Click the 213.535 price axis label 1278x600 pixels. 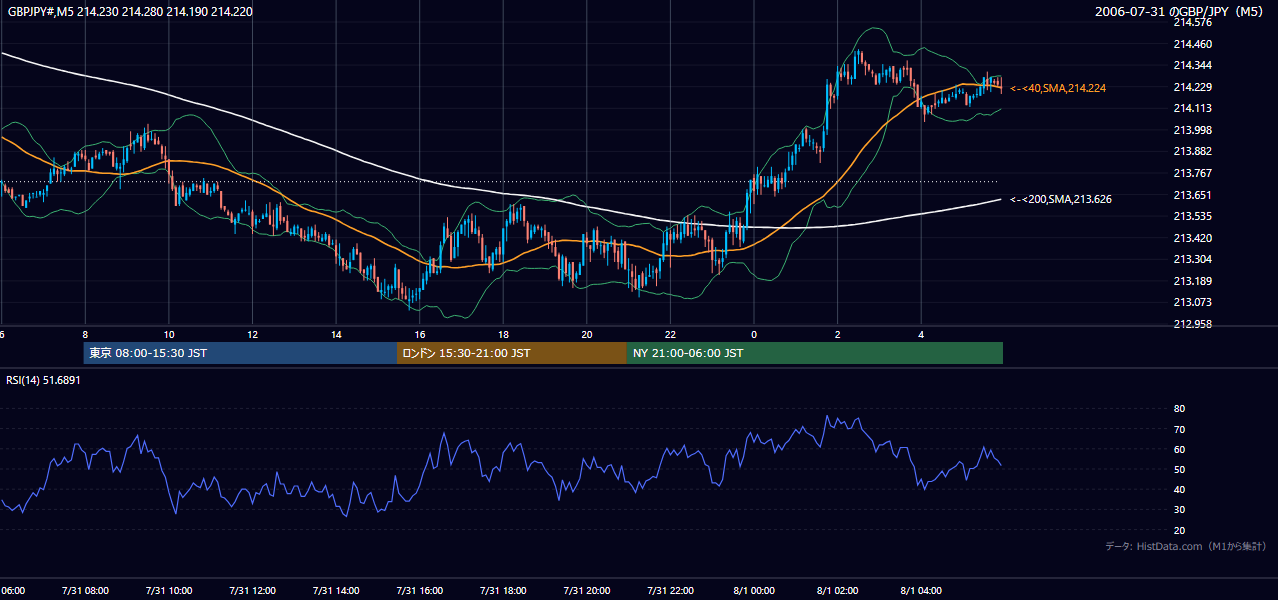[x=1192, y=216]
